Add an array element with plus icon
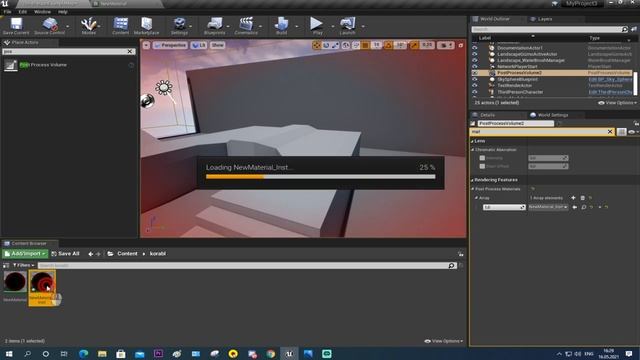640x360 pixels. (573, 198)
